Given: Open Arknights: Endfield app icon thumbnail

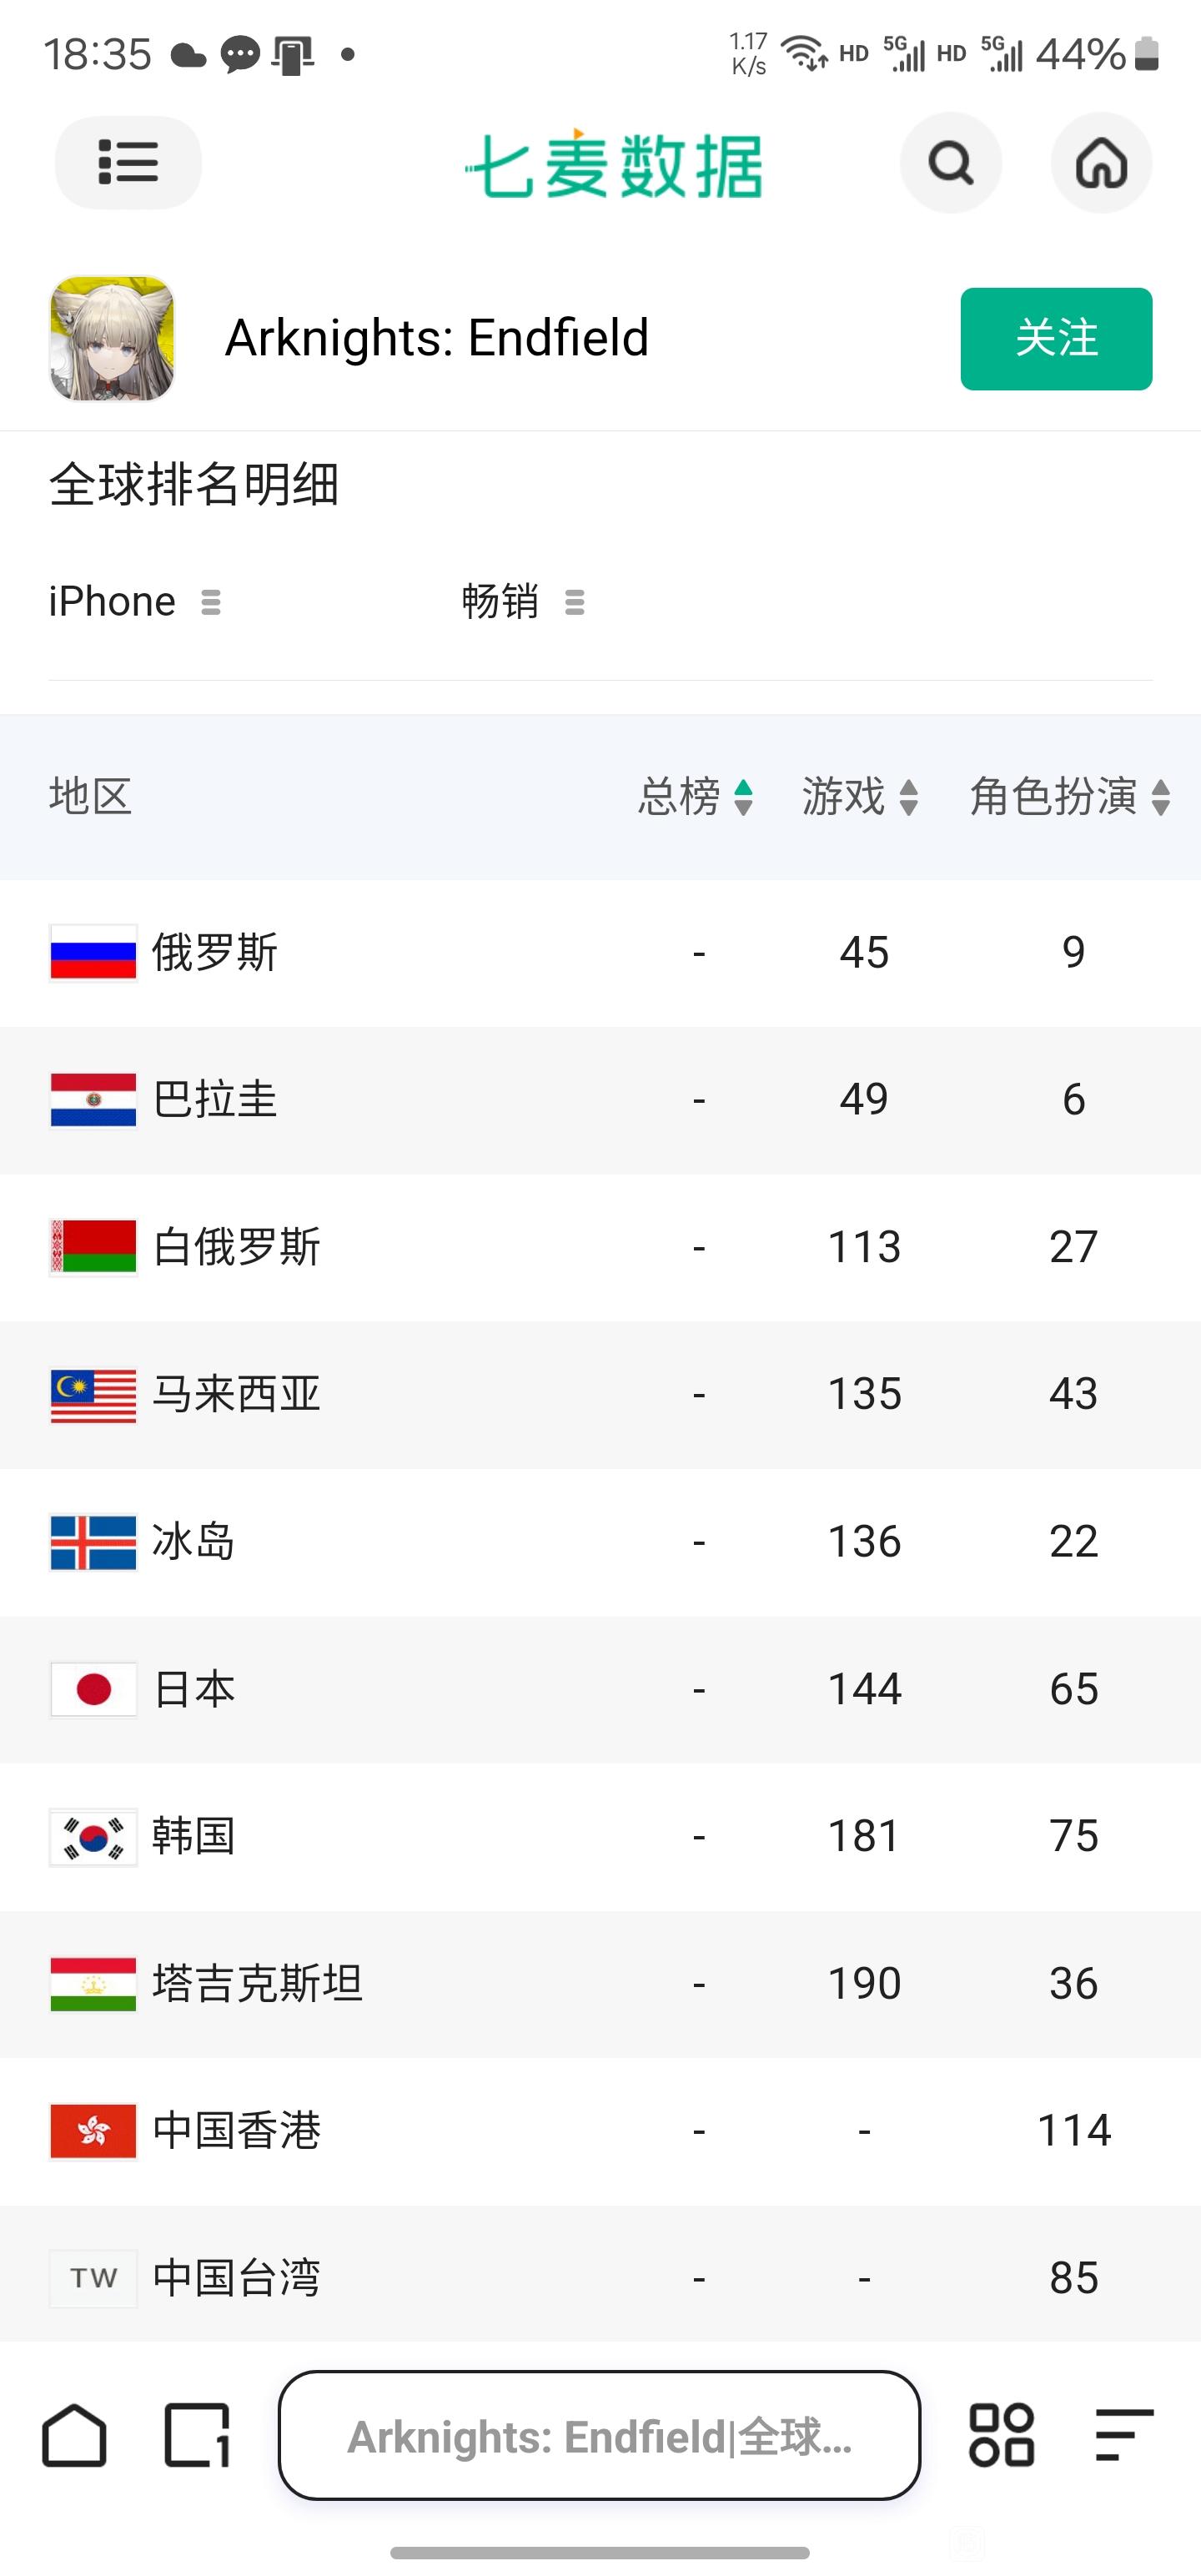Looking at the screenshot, I should coord(112,338).
